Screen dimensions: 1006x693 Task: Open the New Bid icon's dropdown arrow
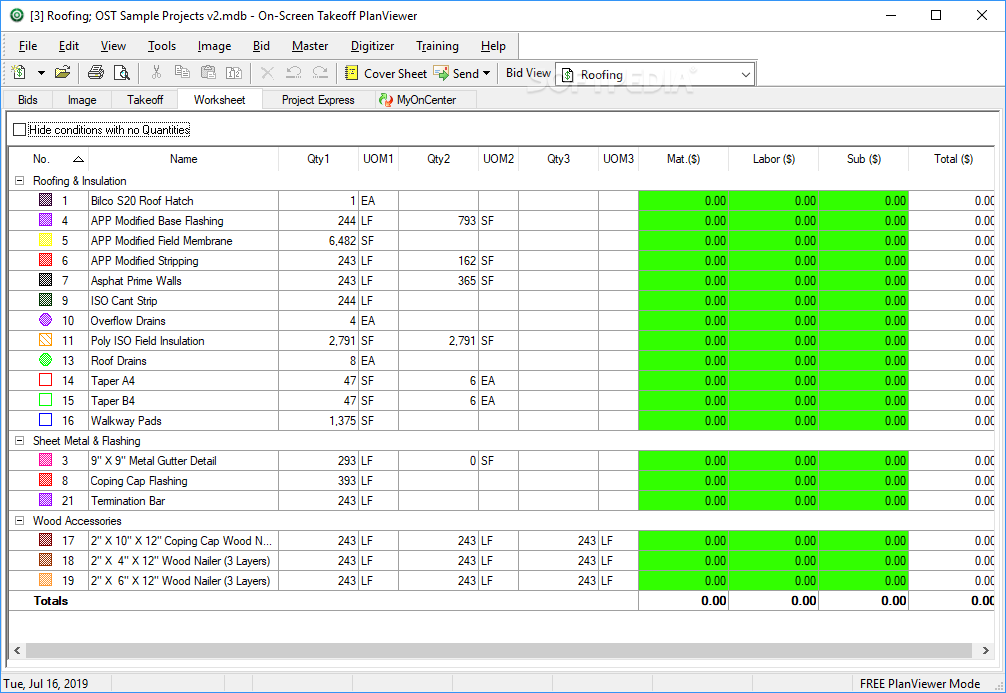(41, 73)
